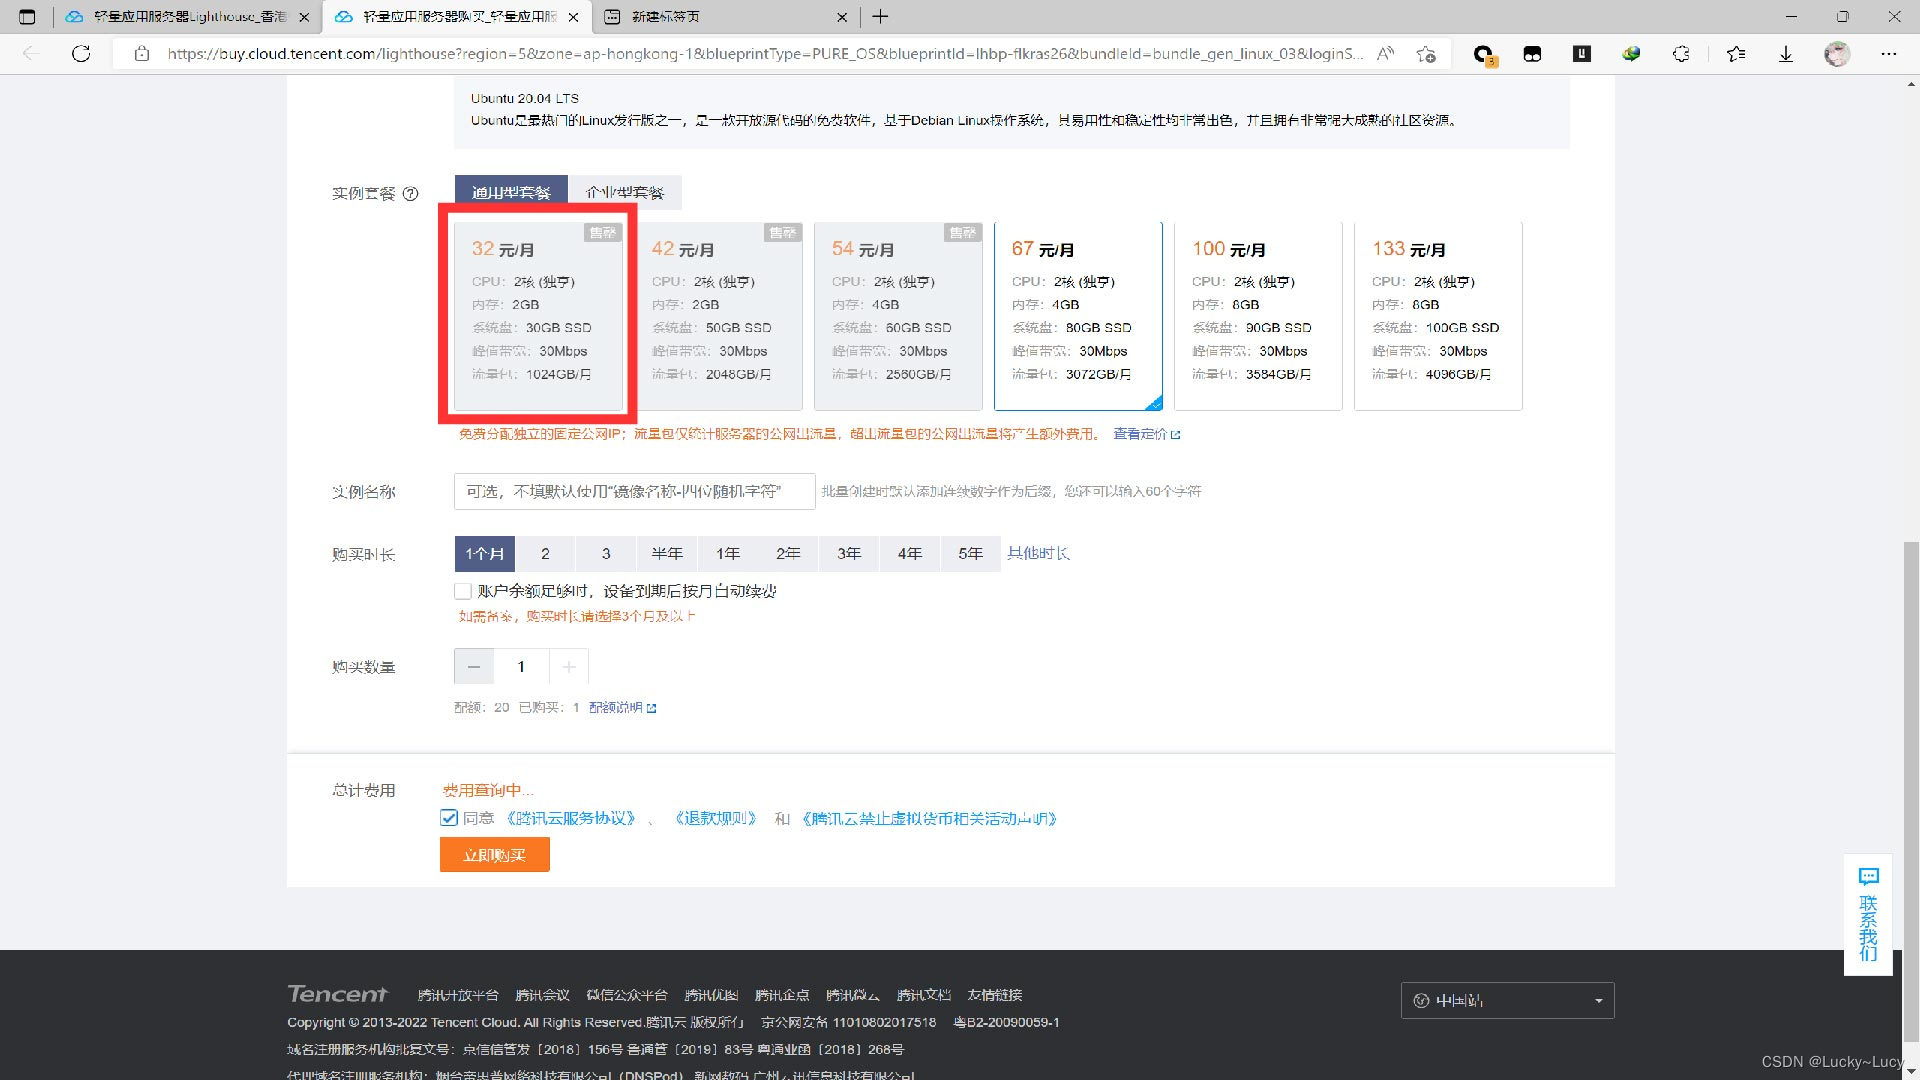The height and width of the screenshot is (1080, 1920).
Task: Open the browser profile avatar
Action: pos(1837,54)
